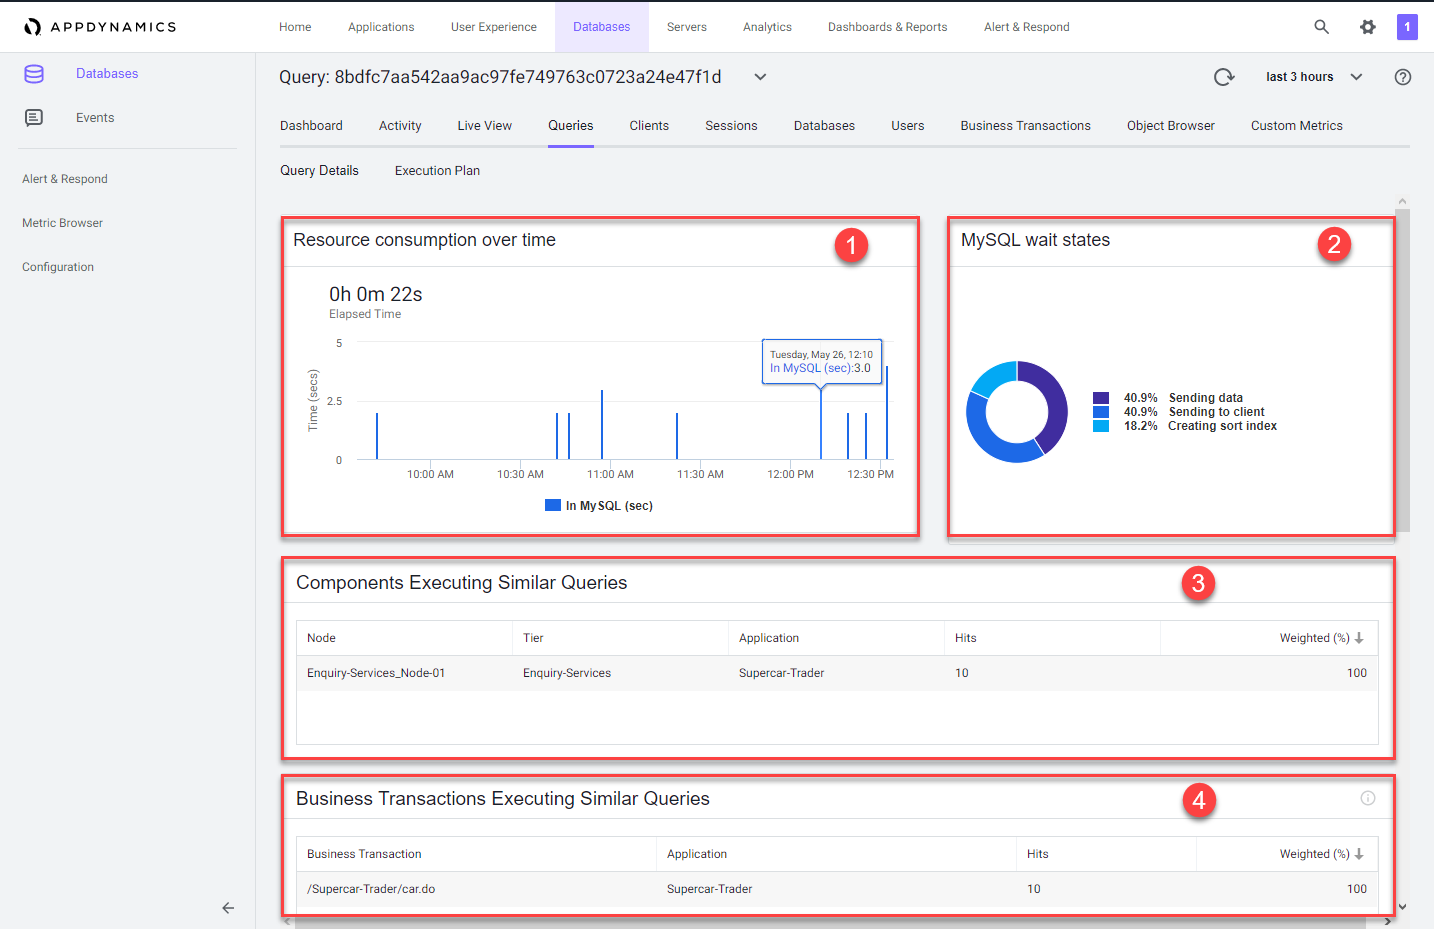Open Events in the left sidebar

(95, 118)
